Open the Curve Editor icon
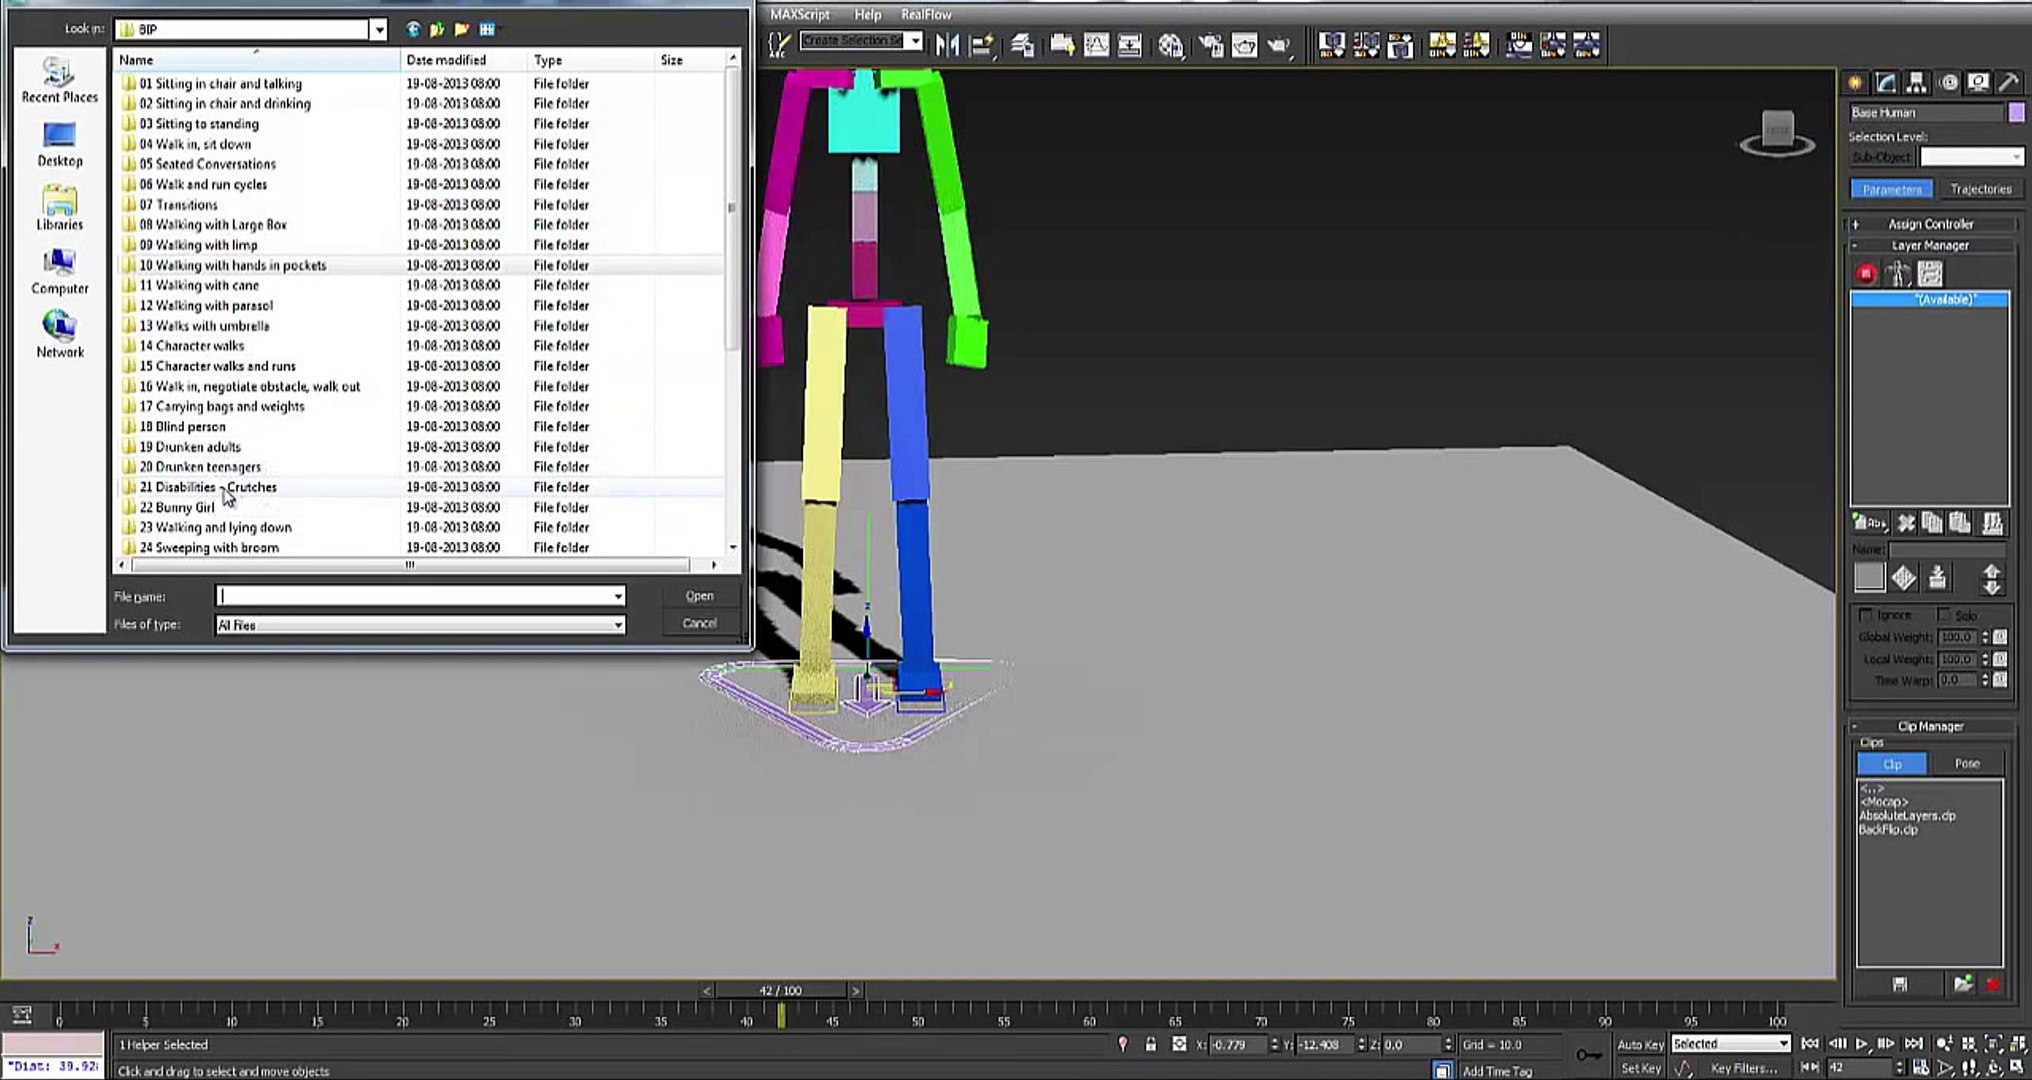The height and width of the screenshot is (1080, 2032). [x=1096, y=45]
